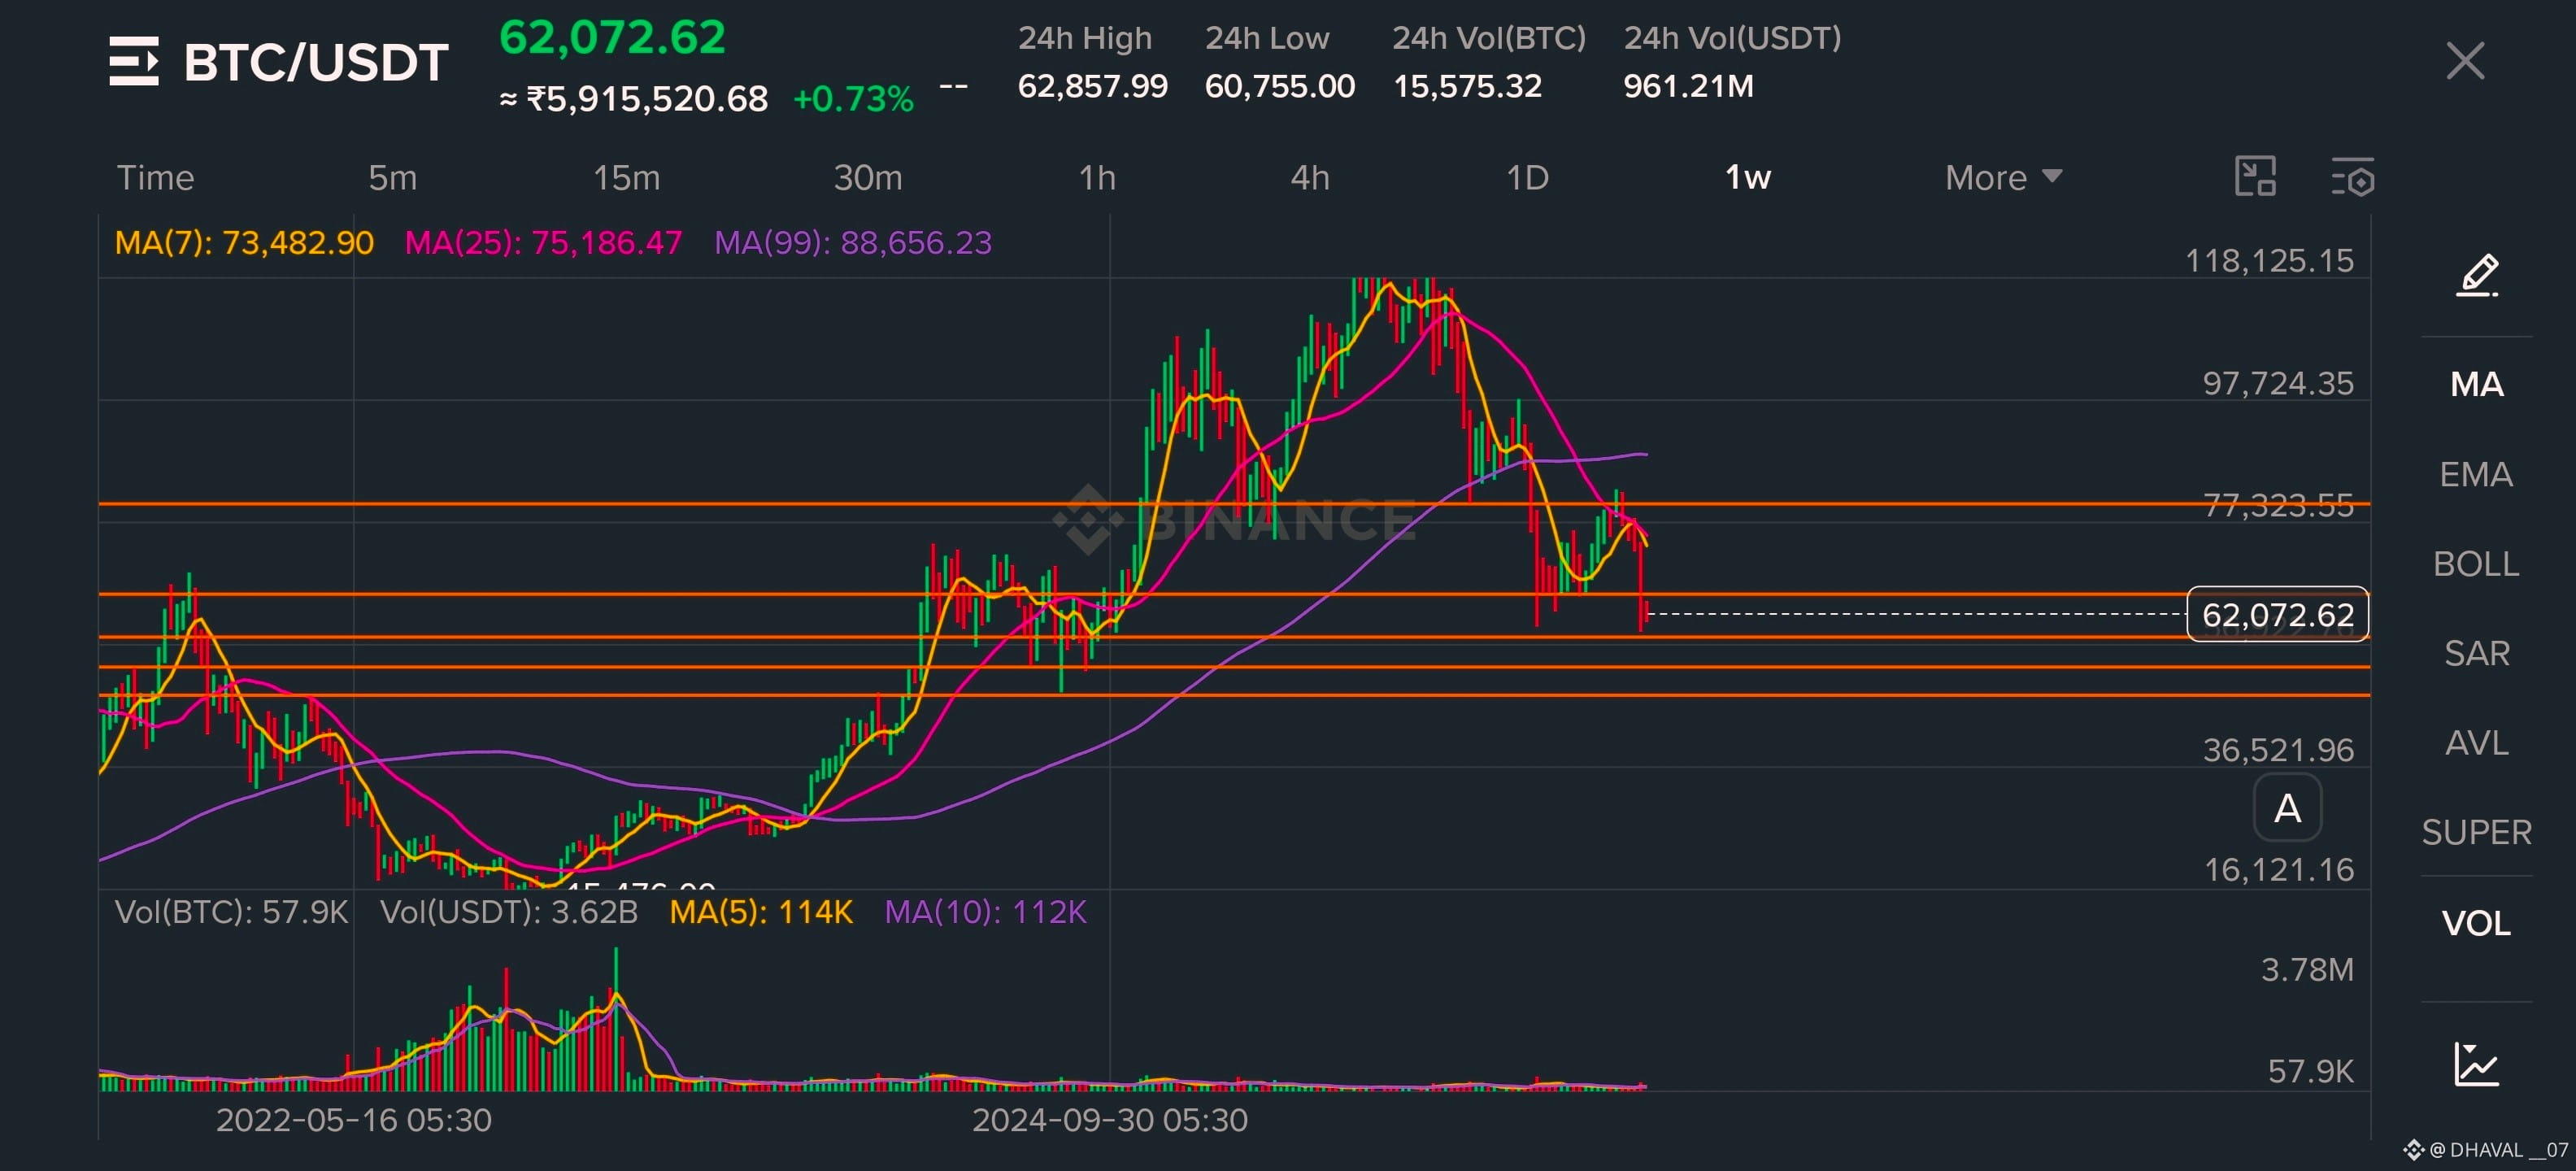Open chart settings with the eye icon
Viewport: 2576px width, 1171px height.
point(2352,177)
